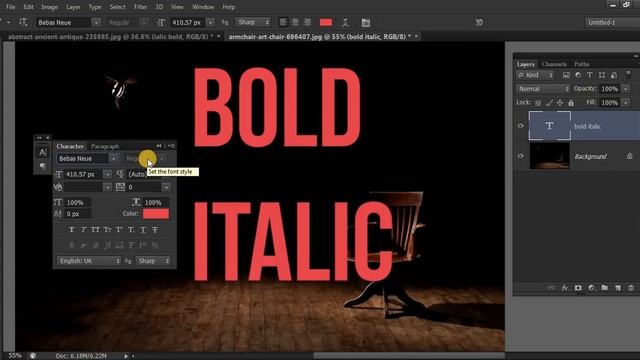Open the Type menu
The height and width of the screenshot is (360, 640).
(x=95, y=7)
